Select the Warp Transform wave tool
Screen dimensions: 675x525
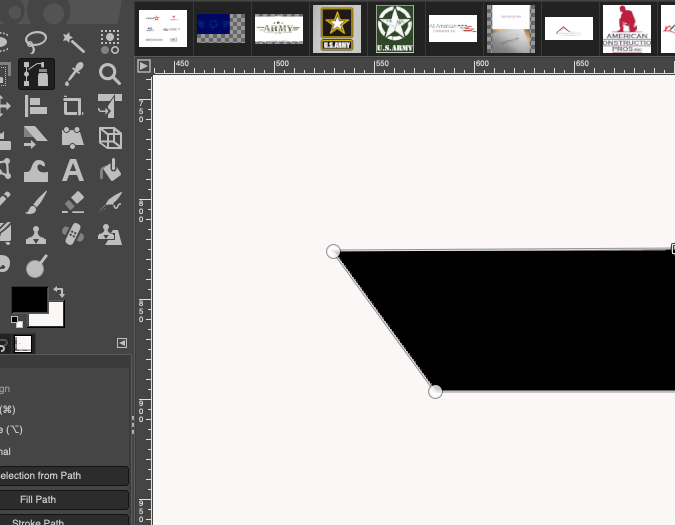click(x=36, y=171)
